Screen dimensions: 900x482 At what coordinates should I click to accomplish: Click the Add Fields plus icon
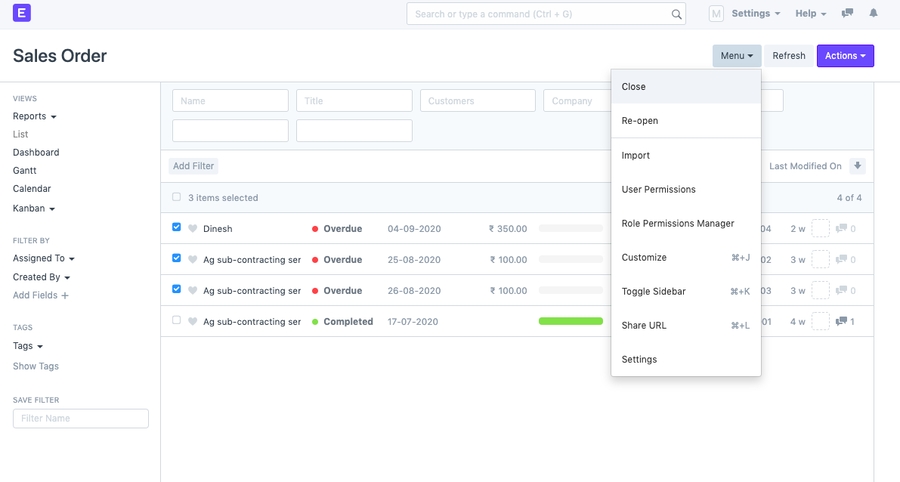pyautogui.click(x=65, y=296)
